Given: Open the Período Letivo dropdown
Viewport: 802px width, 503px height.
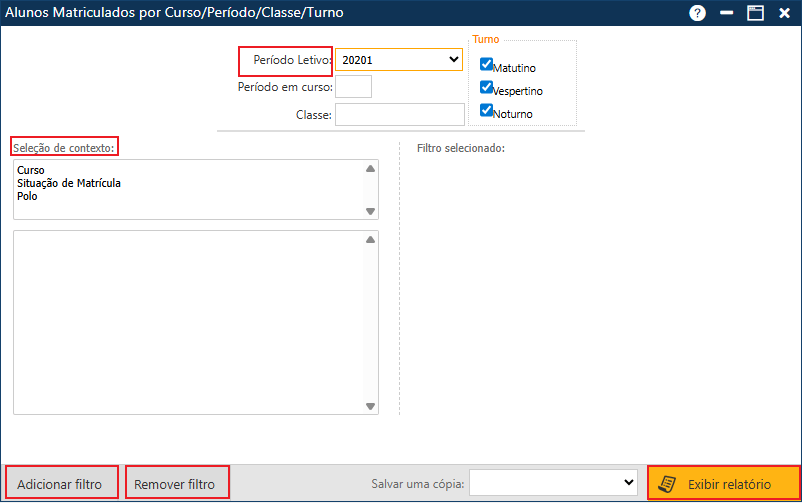Looking at the screenshot, I should coord(399,60).
